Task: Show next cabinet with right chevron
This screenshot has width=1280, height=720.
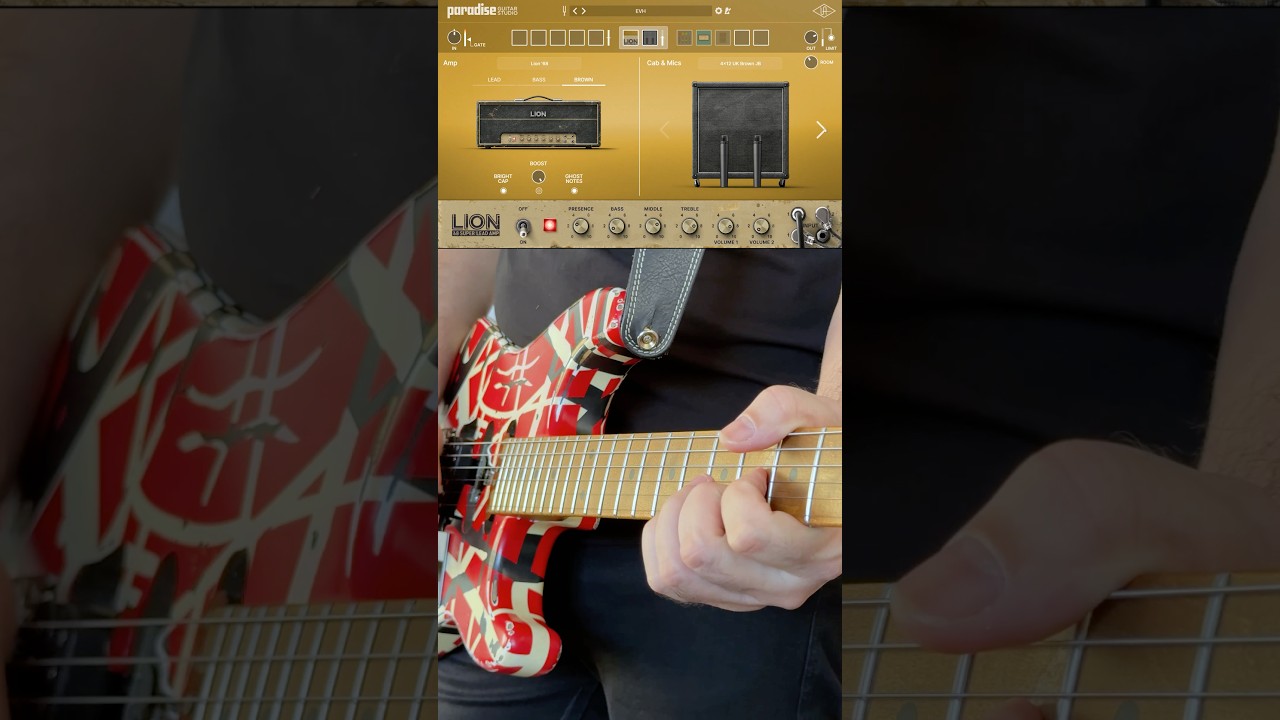Action: tap(821, 130)
